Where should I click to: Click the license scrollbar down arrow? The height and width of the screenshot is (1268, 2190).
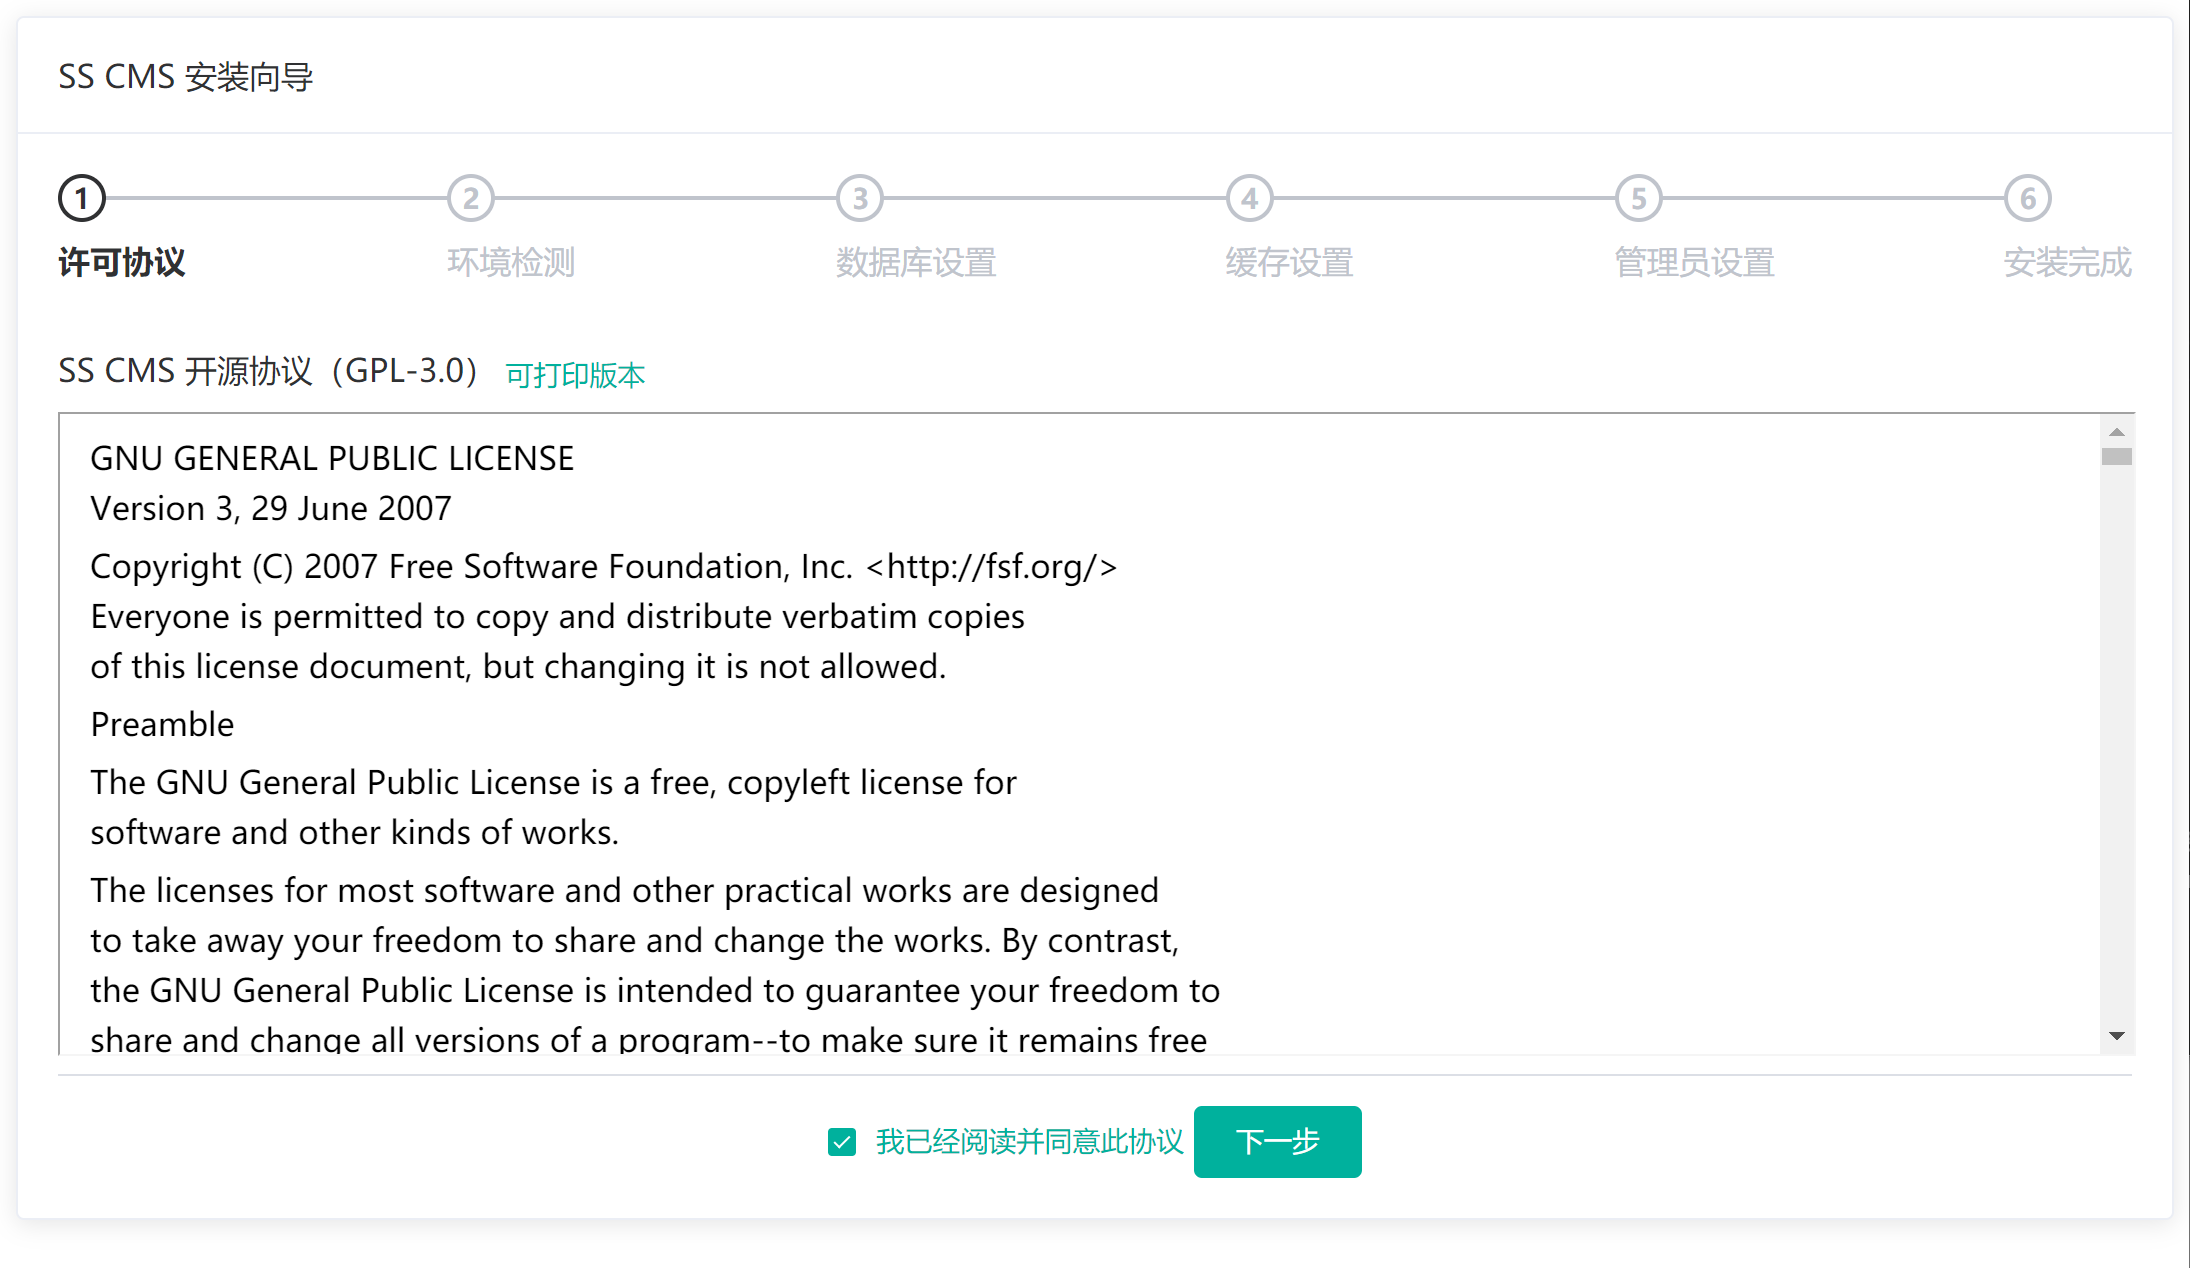pyautogui.click(x=2116, y=1036)
